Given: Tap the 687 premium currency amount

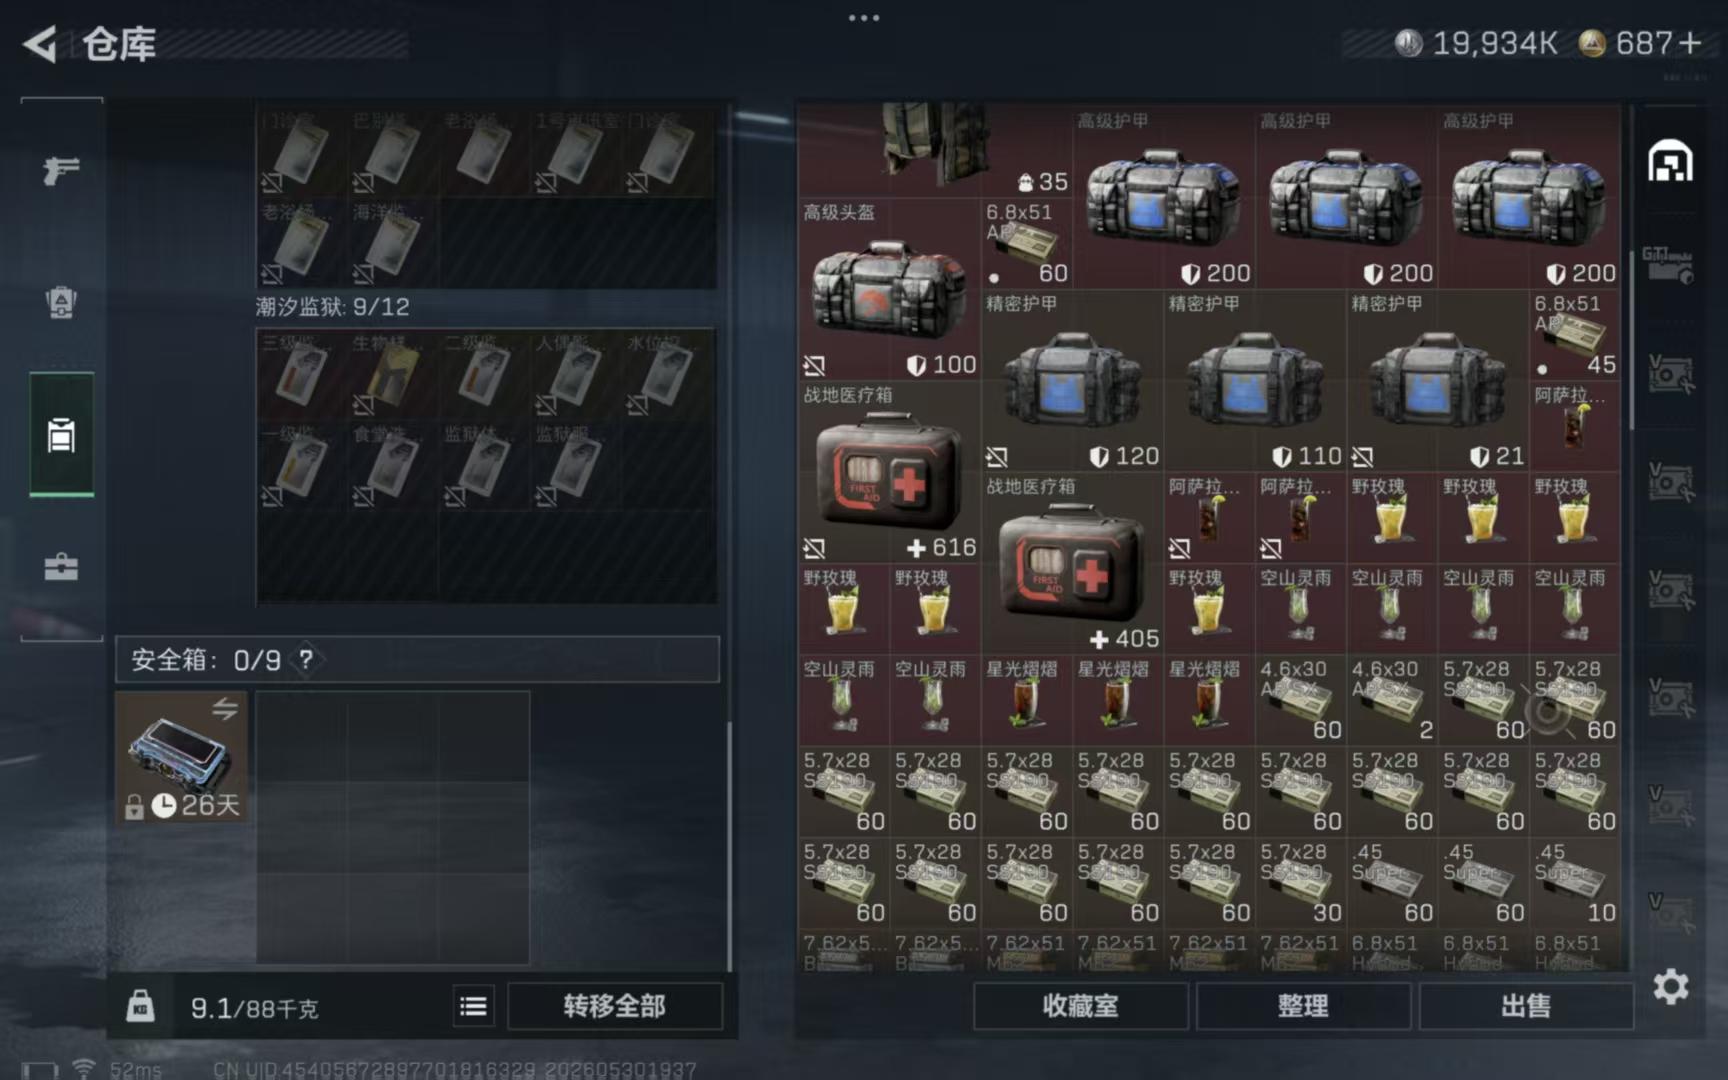Looking at the screenshot, I should pos(1644,43).
